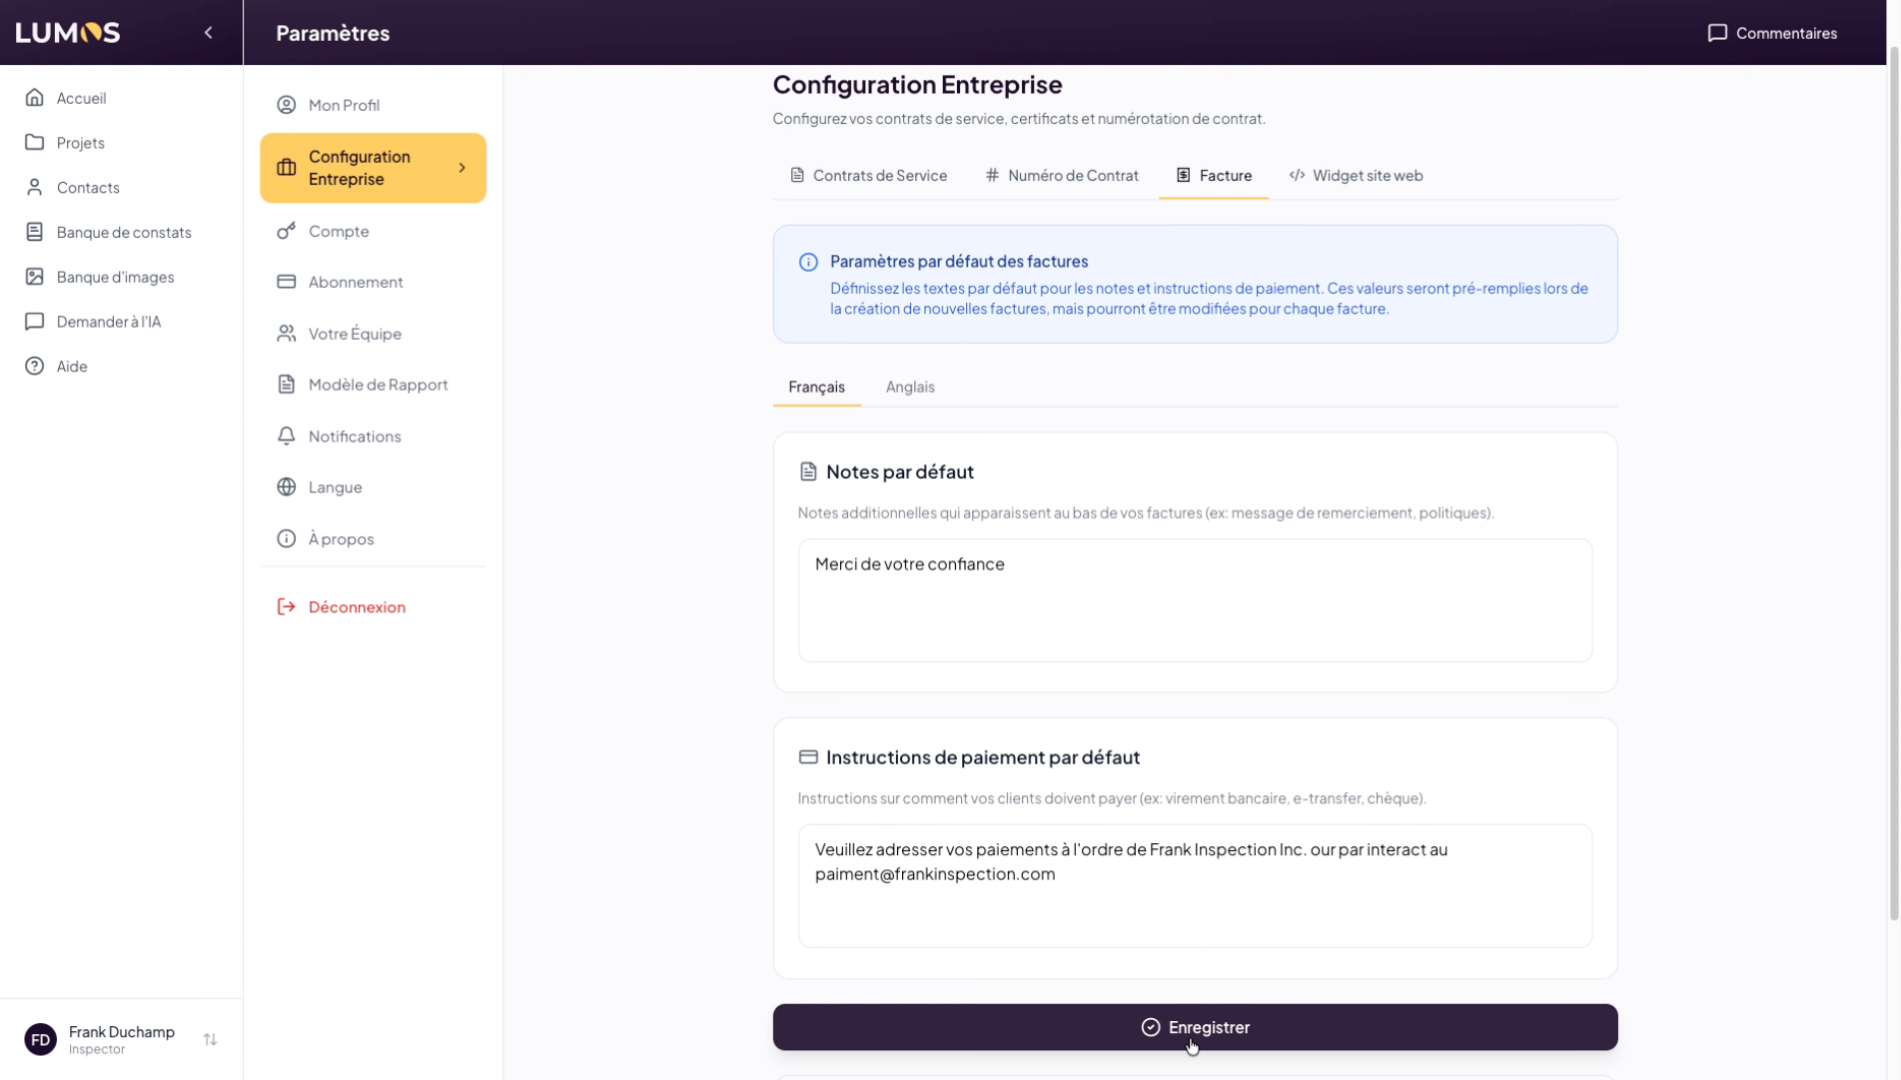Click into the Notes par défaut textarea

(x=1194, y=600)
